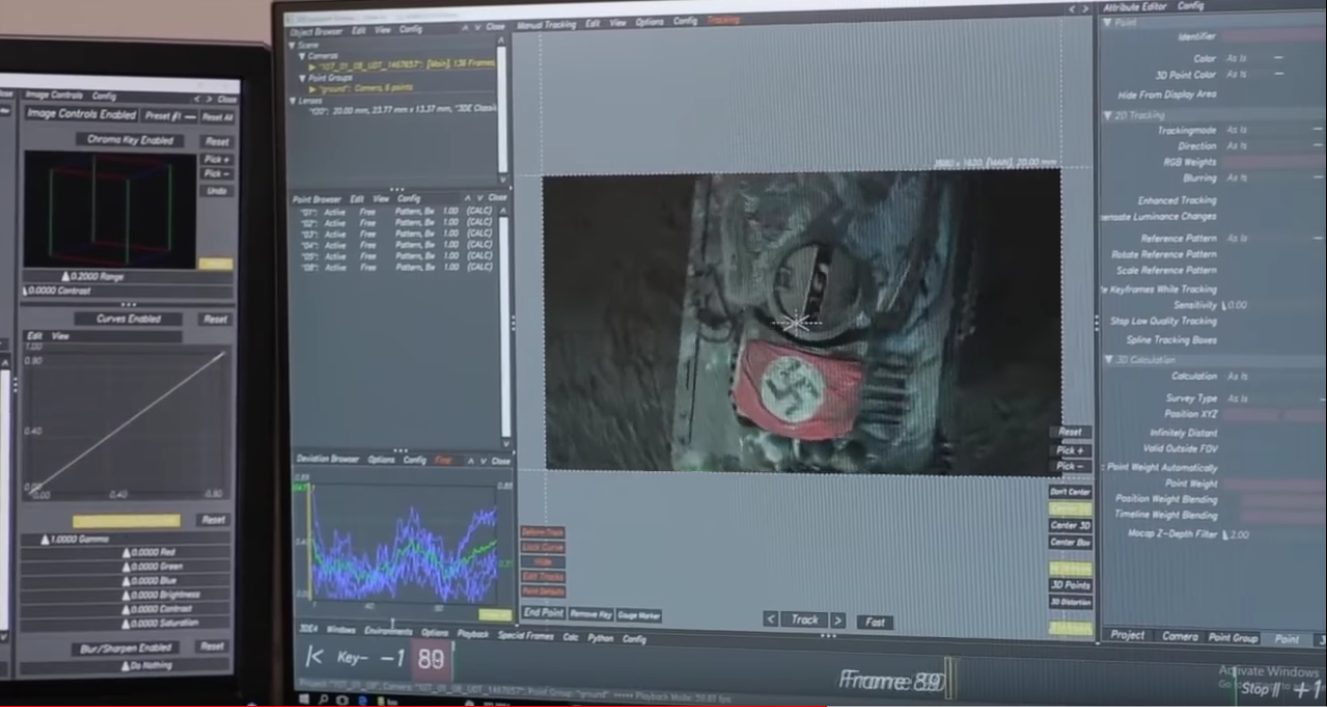This screenshot has width=1327, height=707.
Task: Collapse the Lenses tree node
Action: click(294, 100)
